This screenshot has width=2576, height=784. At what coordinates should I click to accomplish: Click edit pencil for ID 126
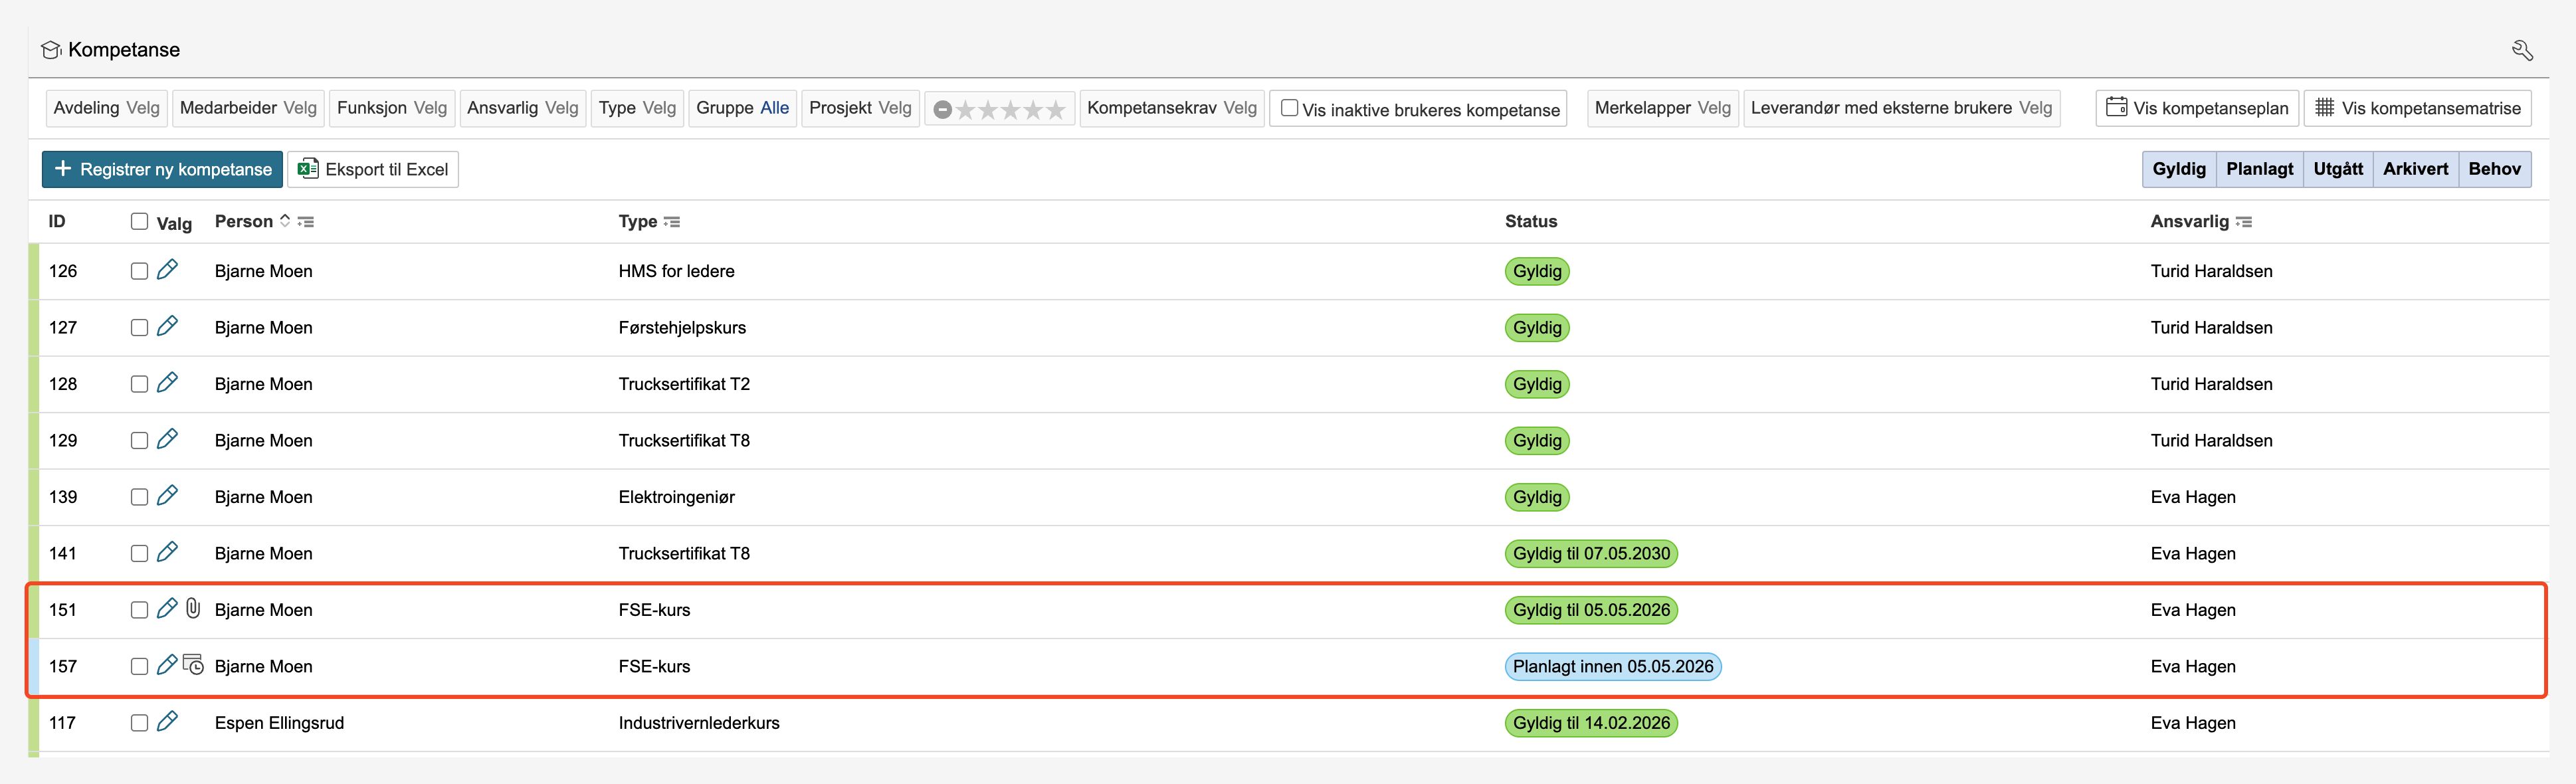(168, 270)
